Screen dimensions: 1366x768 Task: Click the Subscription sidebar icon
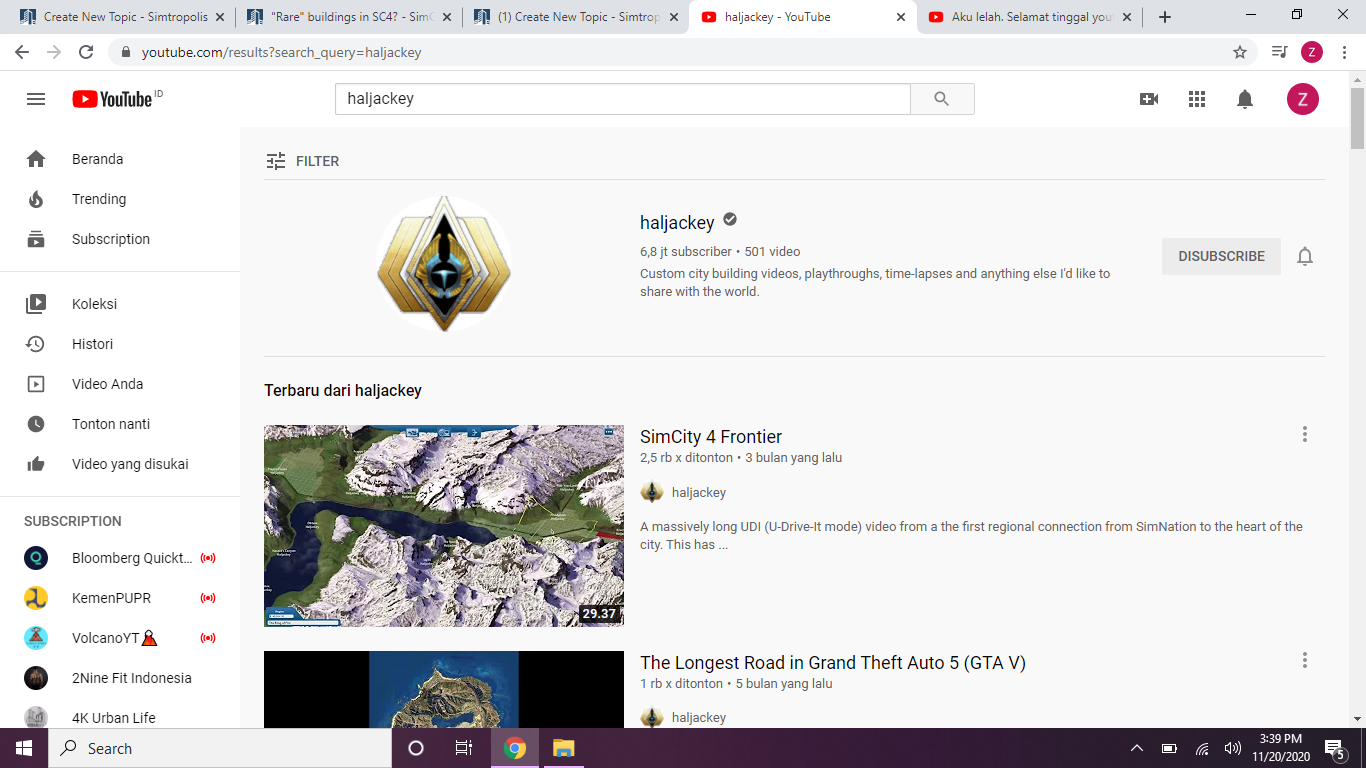[x=36, y=239]
